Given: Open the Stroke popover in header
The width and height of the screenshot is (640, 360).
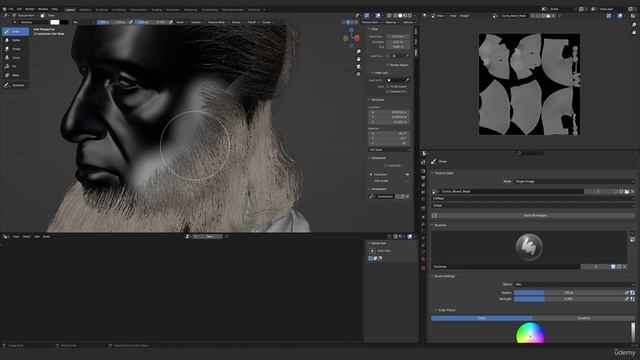Looking at the screenshot, I should (237, 22).
